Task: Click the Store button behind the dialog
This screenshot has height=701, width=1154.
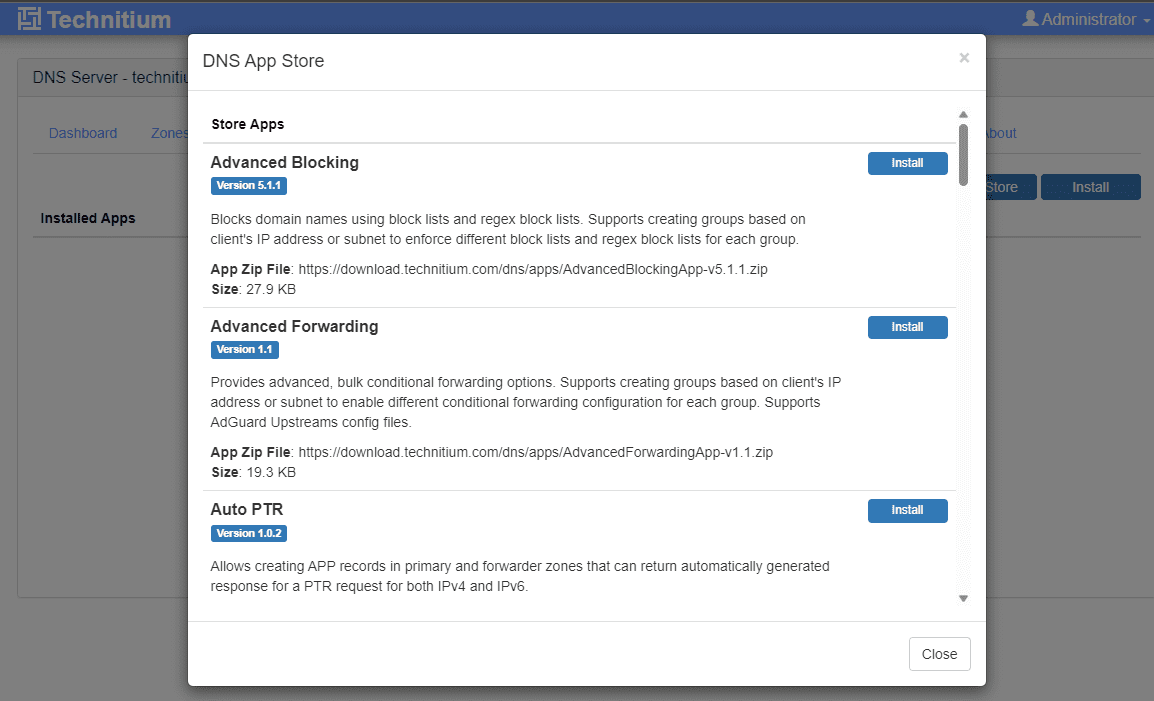Action: [x=1002, y=187]
